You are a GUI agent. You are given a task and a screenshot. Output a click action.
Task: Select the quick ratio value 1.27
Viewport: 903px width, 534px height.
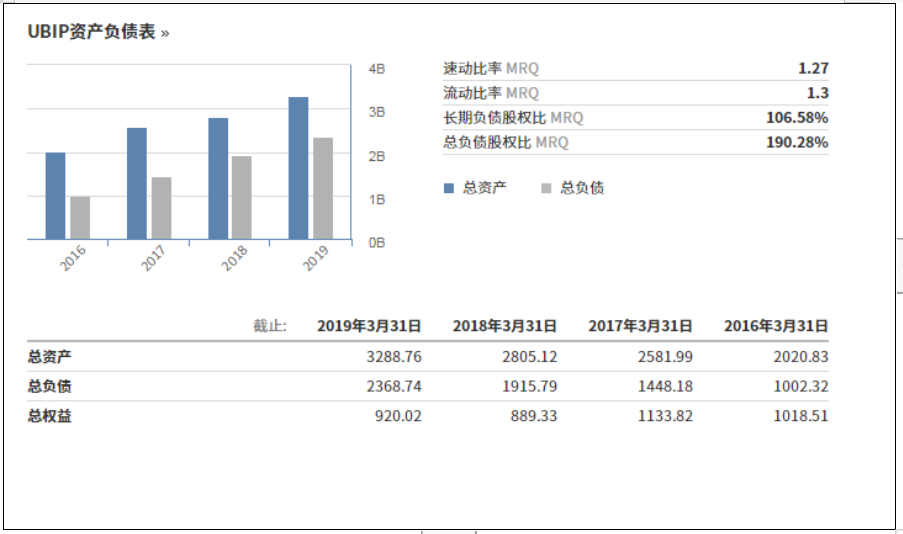[813, 69]
